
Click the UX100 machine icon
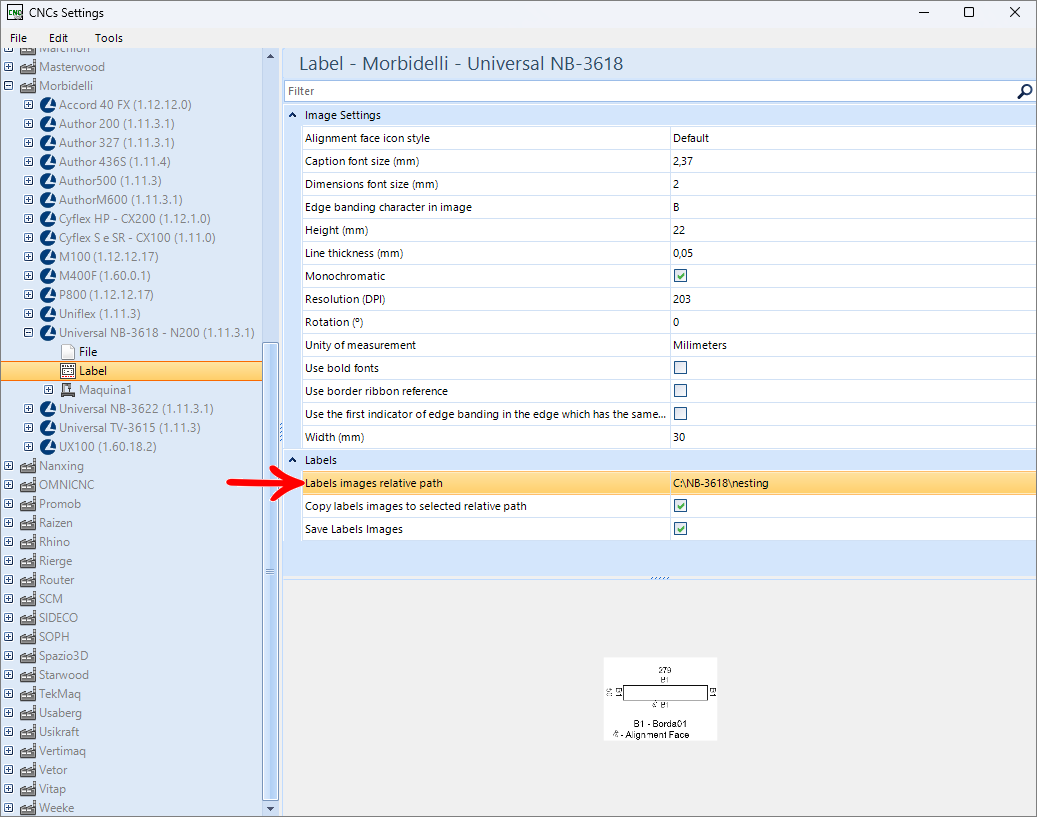48,447
